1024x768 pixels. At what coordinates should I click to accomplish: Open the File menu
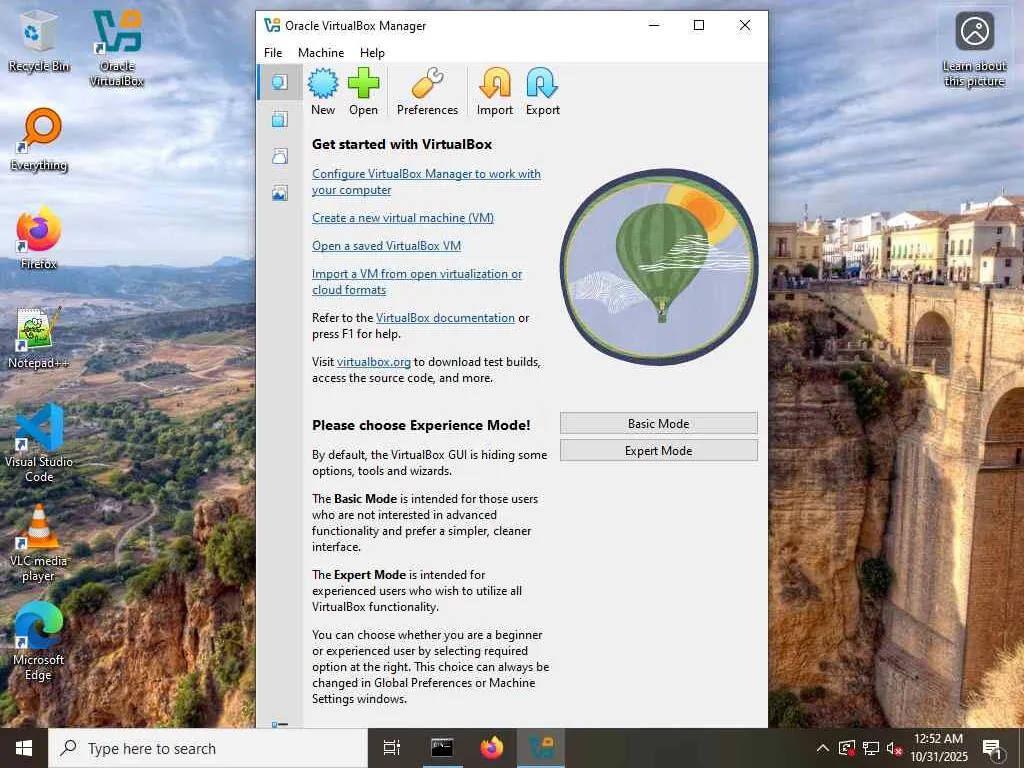[x=273, y=53]
